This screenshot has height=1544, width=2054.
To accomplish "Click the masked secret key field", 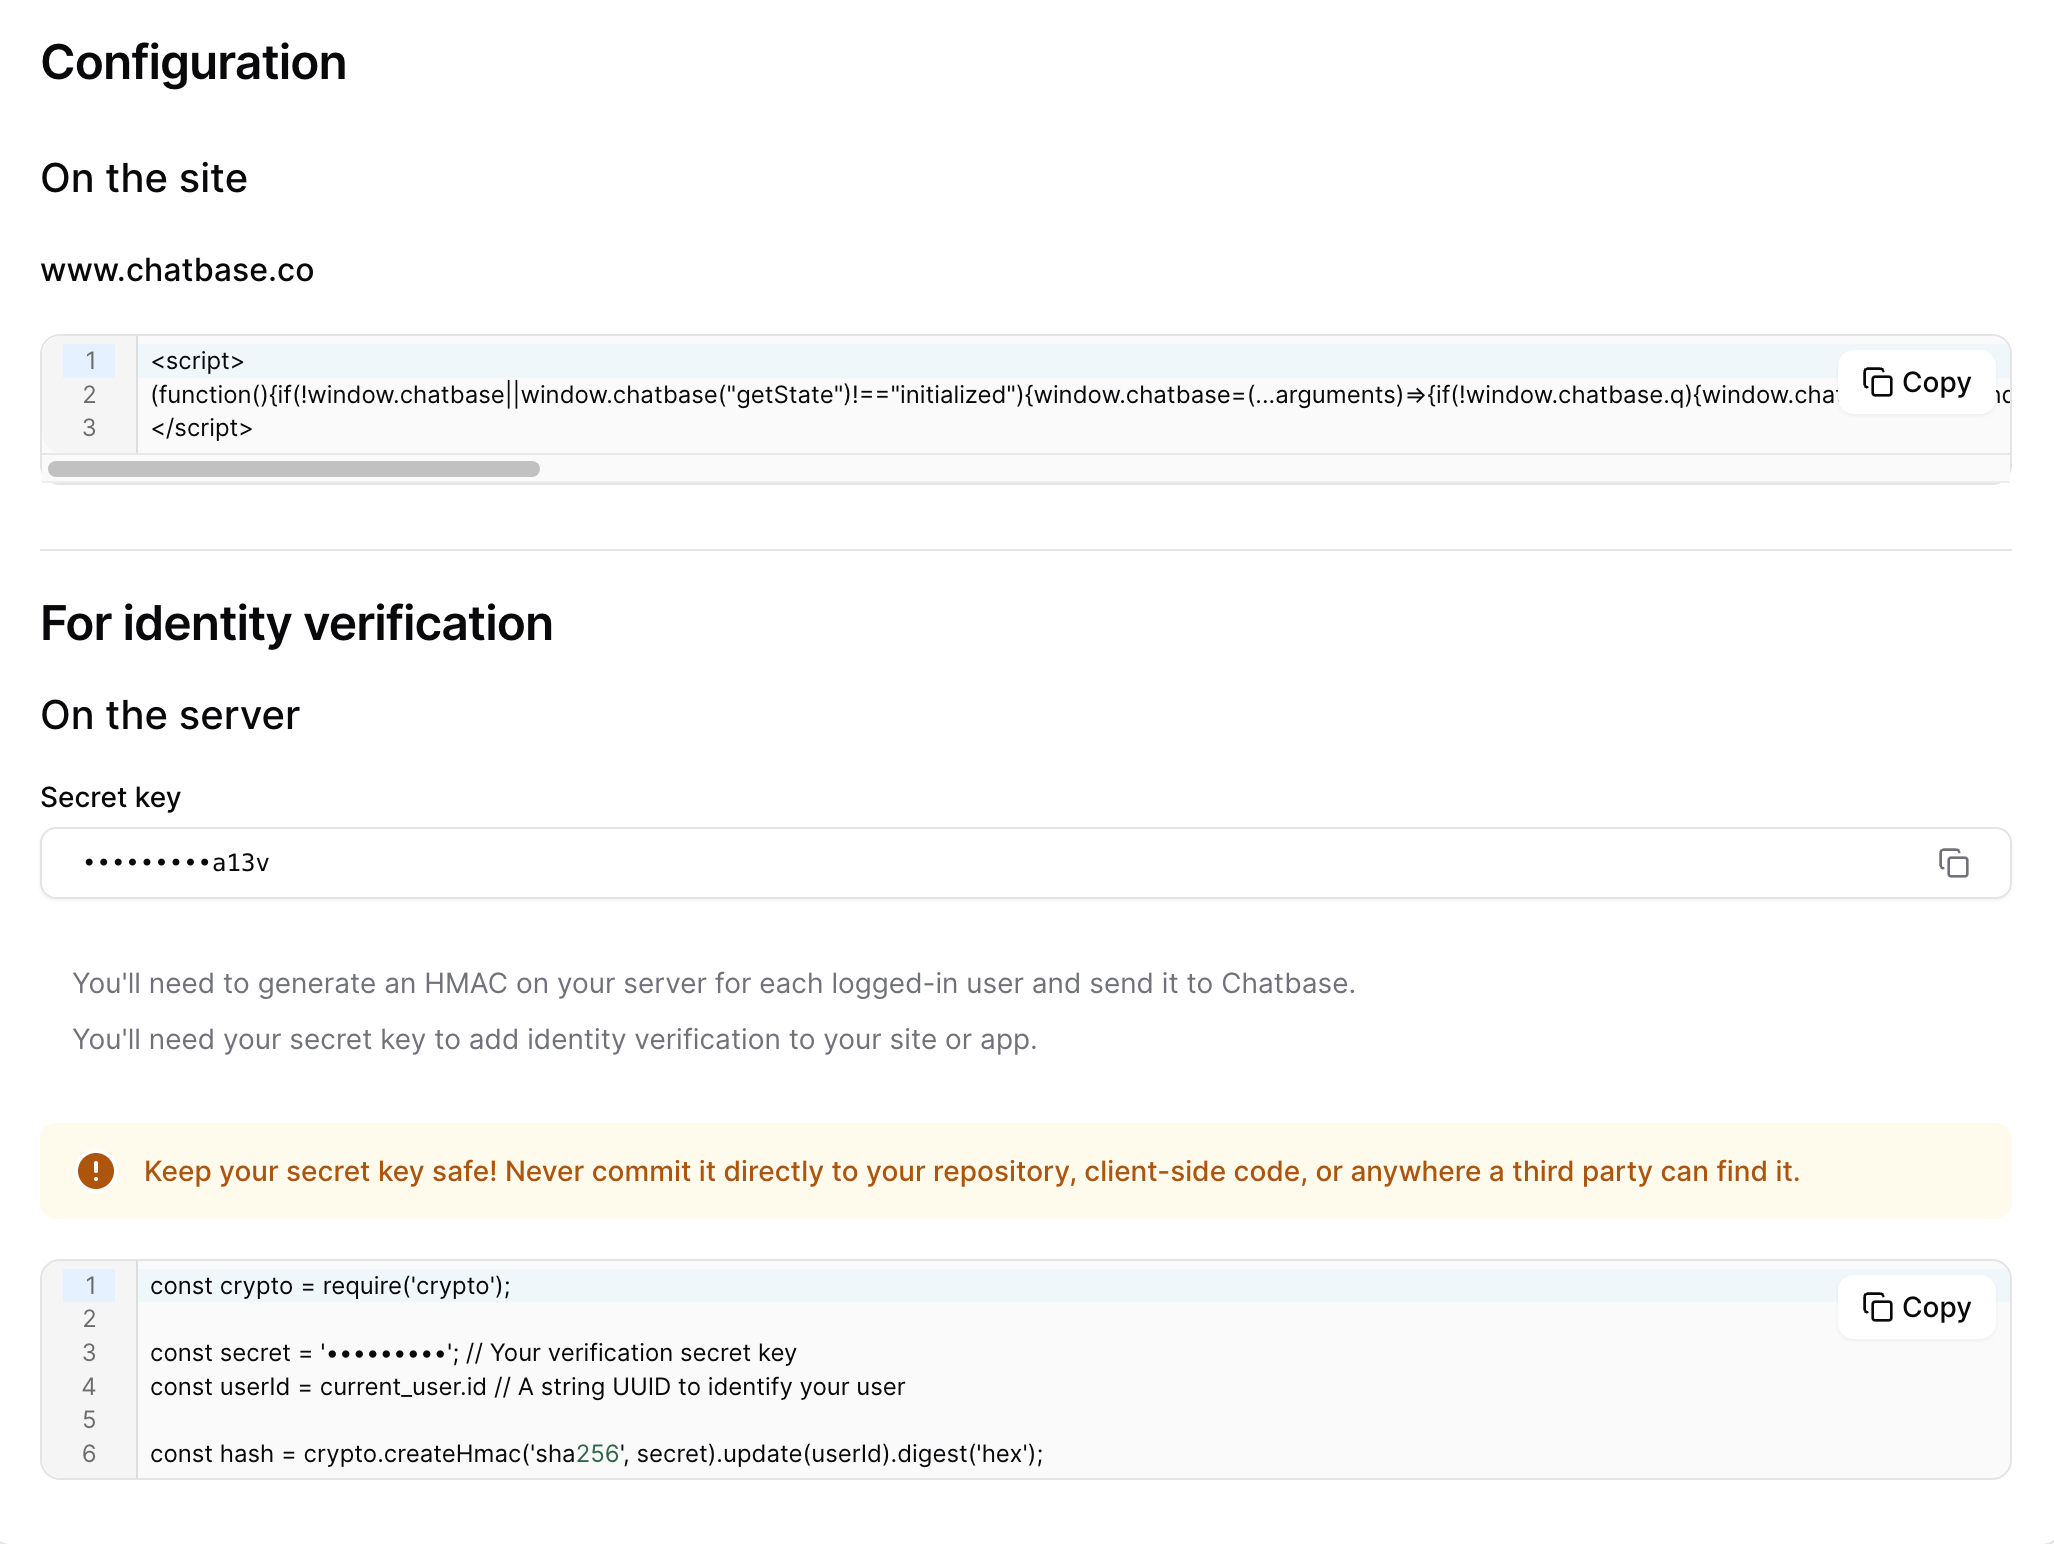I will point(900,863).
